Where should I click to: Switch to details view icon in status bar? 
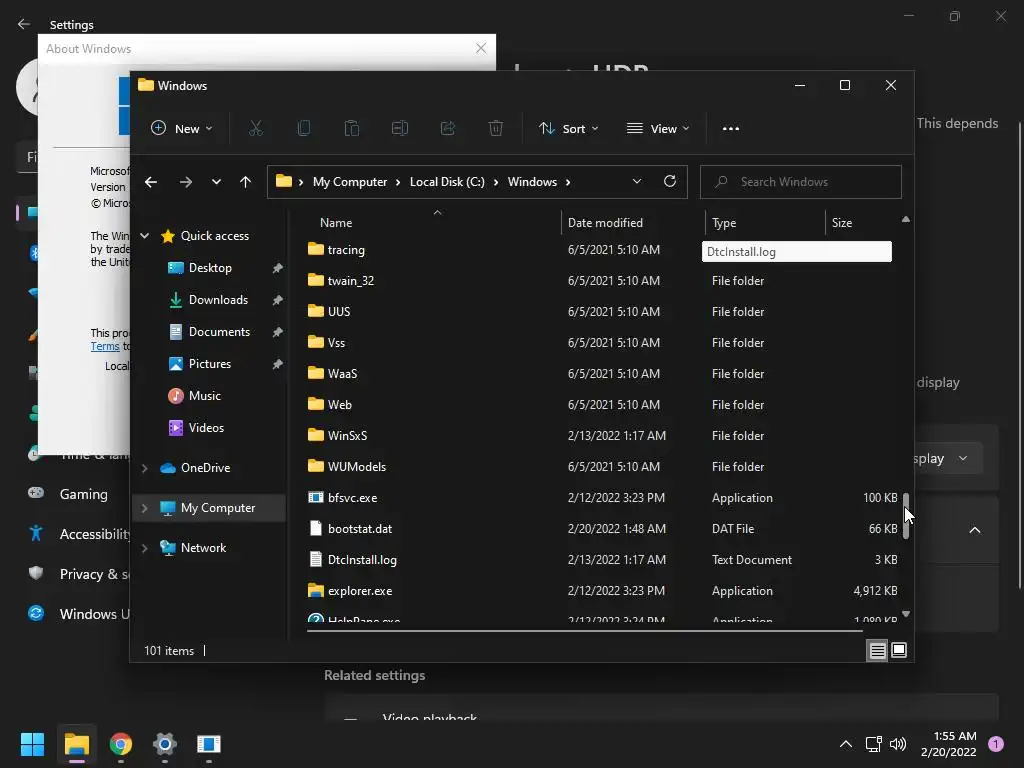(x=877, y=650)
